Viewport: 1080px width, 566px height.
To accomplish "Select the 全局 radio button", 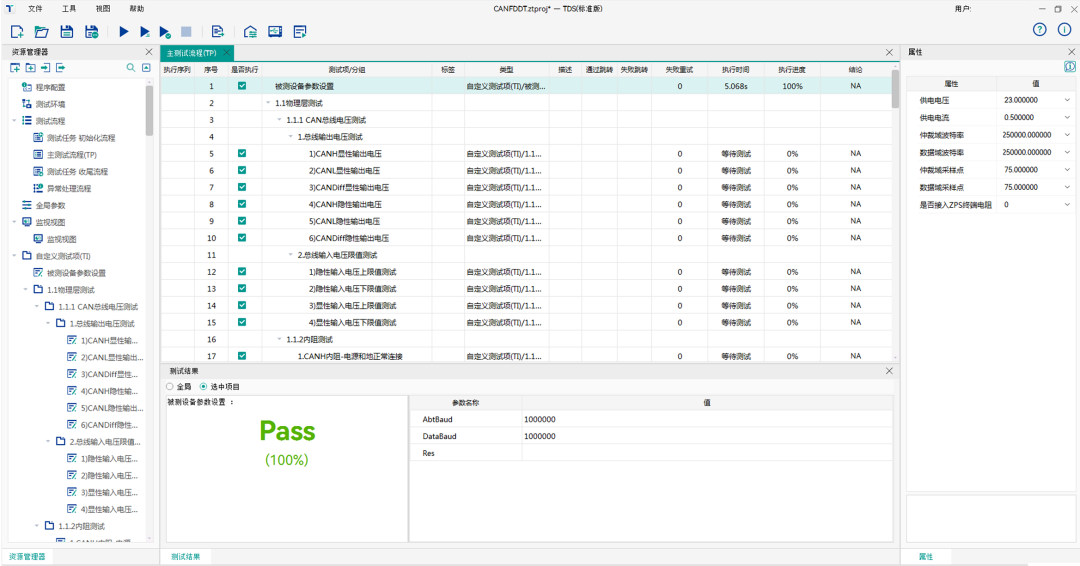I will [170, 387].
